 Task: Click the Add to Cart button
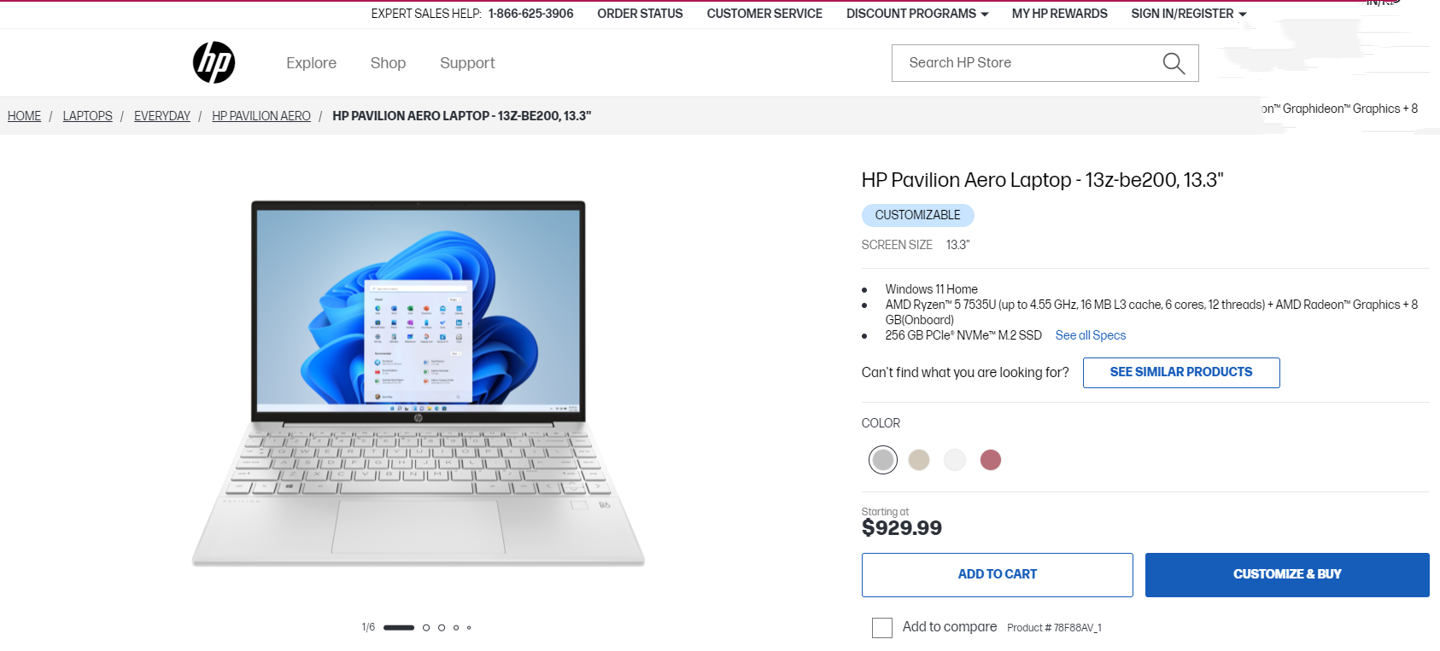[x=997, y=575]
